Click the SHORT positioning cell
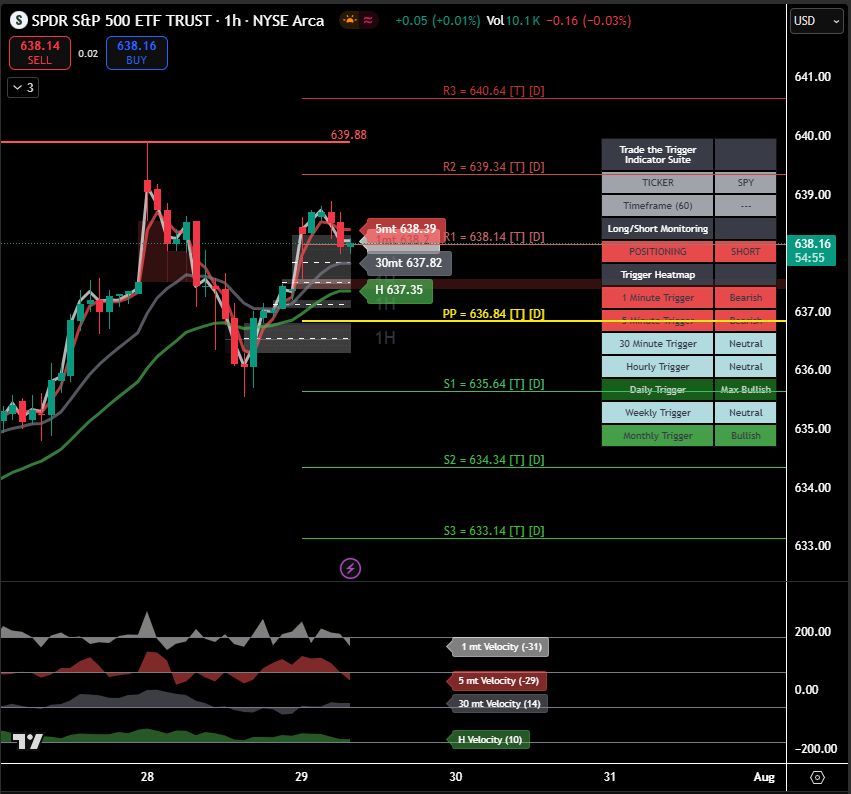This screenshot has height=794, width=851. [745, 251]
